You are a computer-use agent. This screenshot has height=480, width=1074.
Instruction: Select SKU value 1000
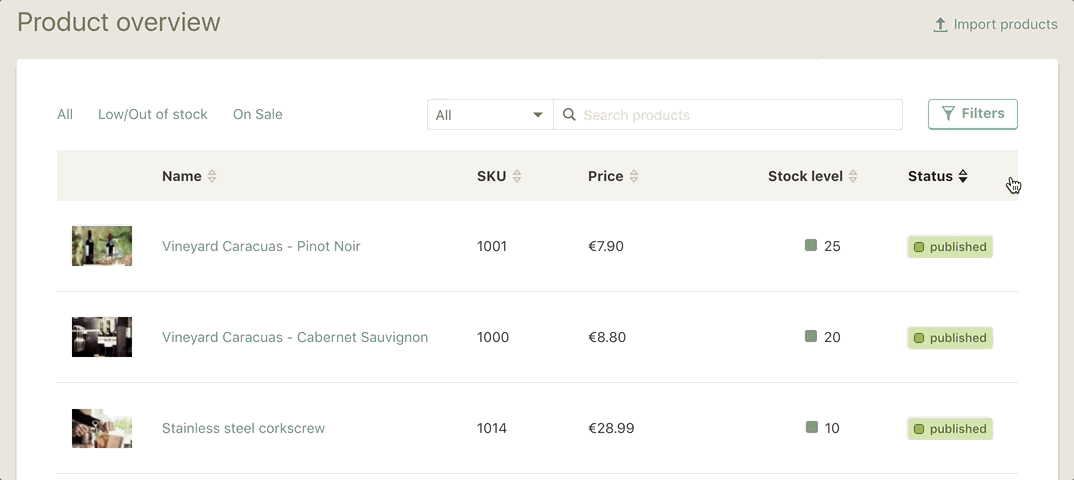493,337
